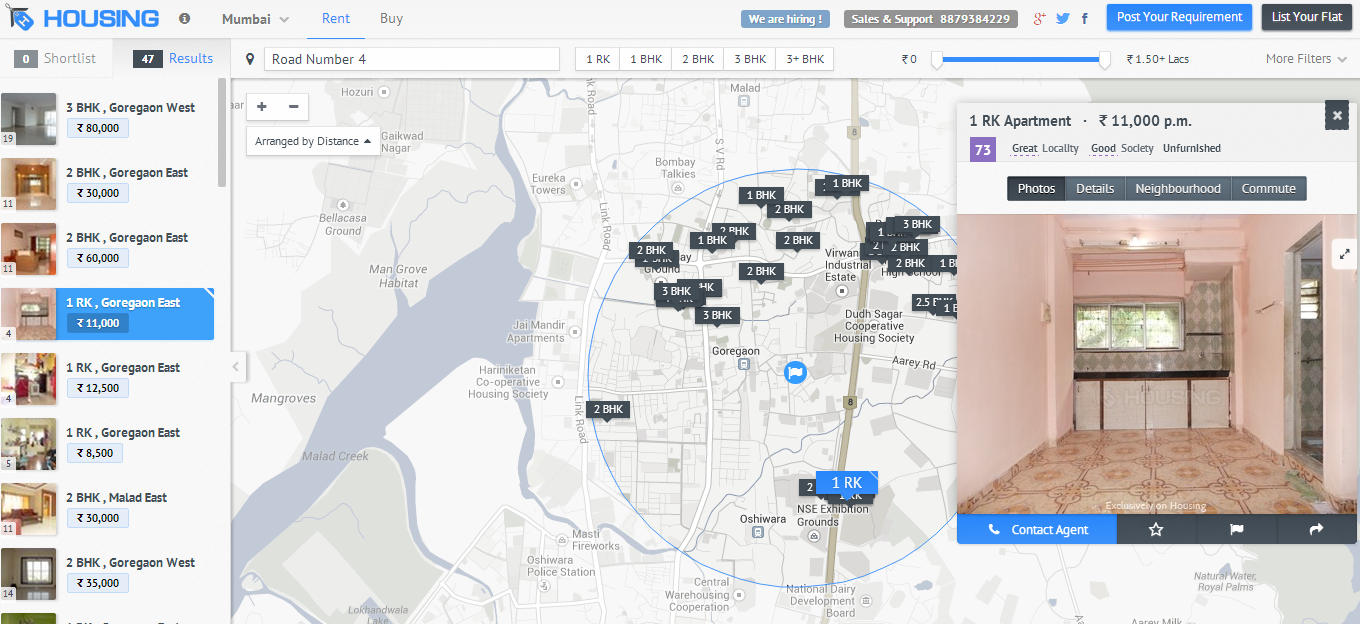Click the Housing logo icon
Screen dimensions: 1360x624
(x=20, y=18)
